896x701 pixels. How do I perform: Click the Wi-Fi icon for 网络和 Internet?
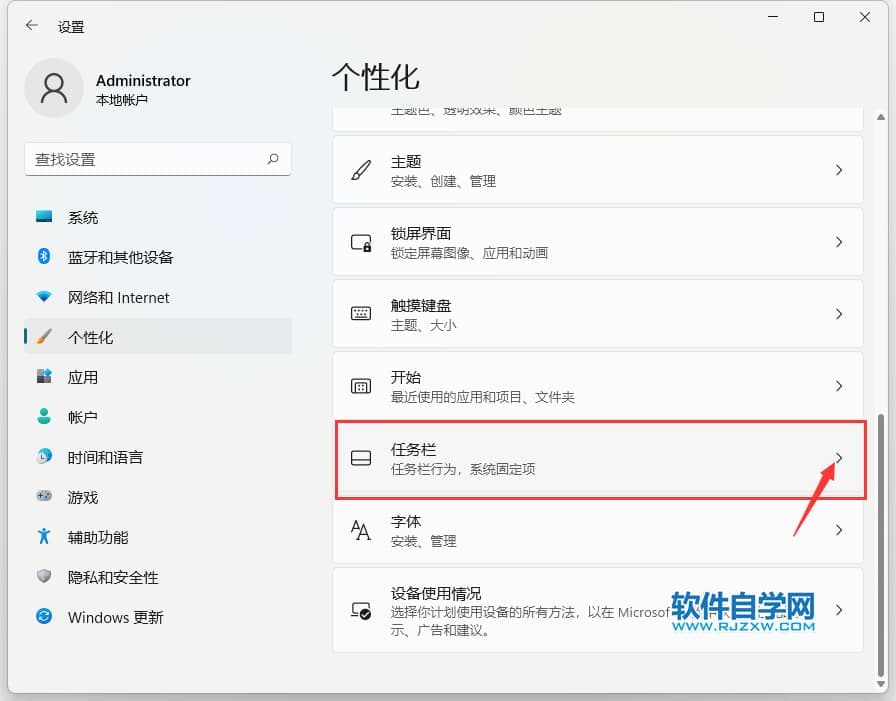[44, 297]
